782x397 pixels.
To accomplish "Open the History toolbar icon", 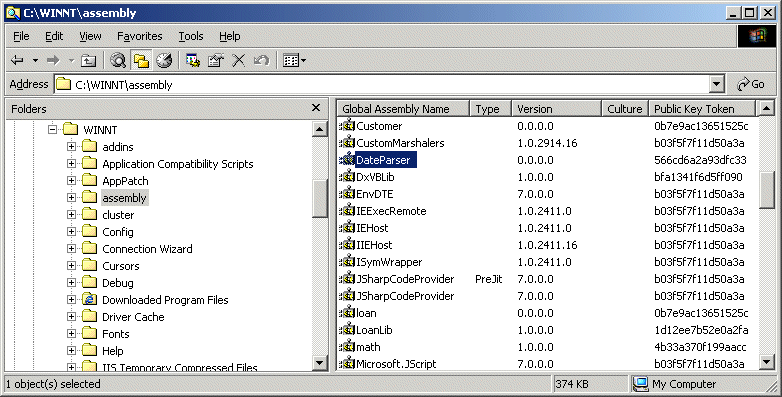I will click(164, 60).
